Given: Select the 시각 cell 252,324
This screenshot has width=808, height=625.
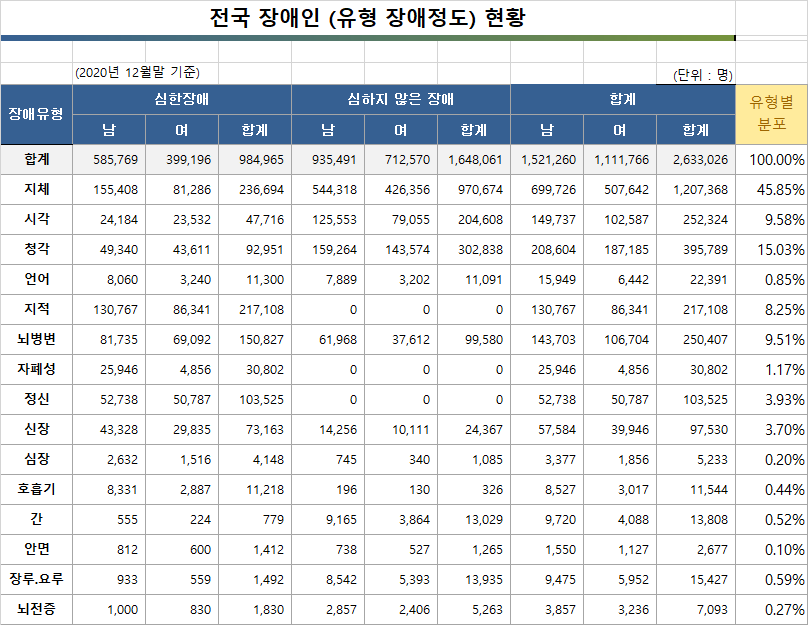Looking at the screenshot, I should click(x=696, y=219).
